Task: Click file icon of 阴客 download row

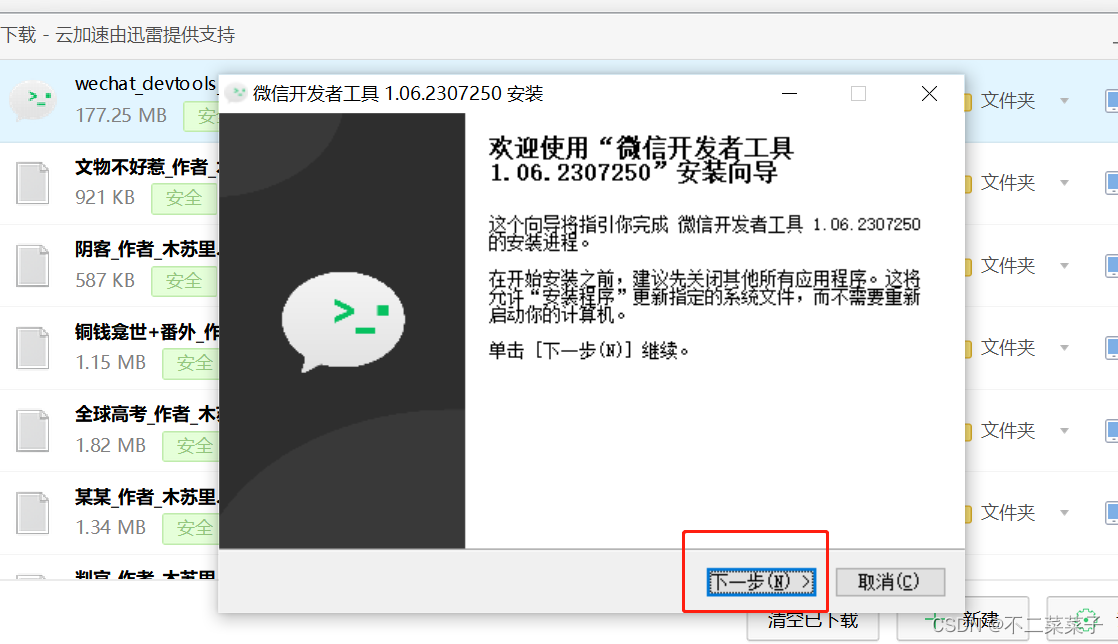Action: coord(33,265)
